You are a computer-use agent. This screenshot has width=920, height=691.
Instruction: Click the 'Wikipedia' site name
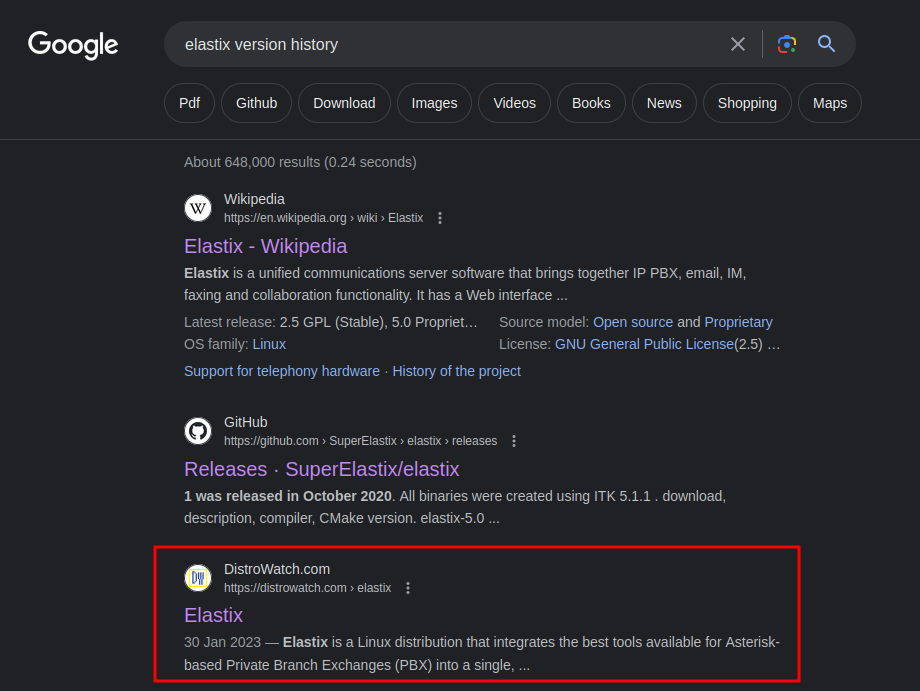(x=254, y=199)
